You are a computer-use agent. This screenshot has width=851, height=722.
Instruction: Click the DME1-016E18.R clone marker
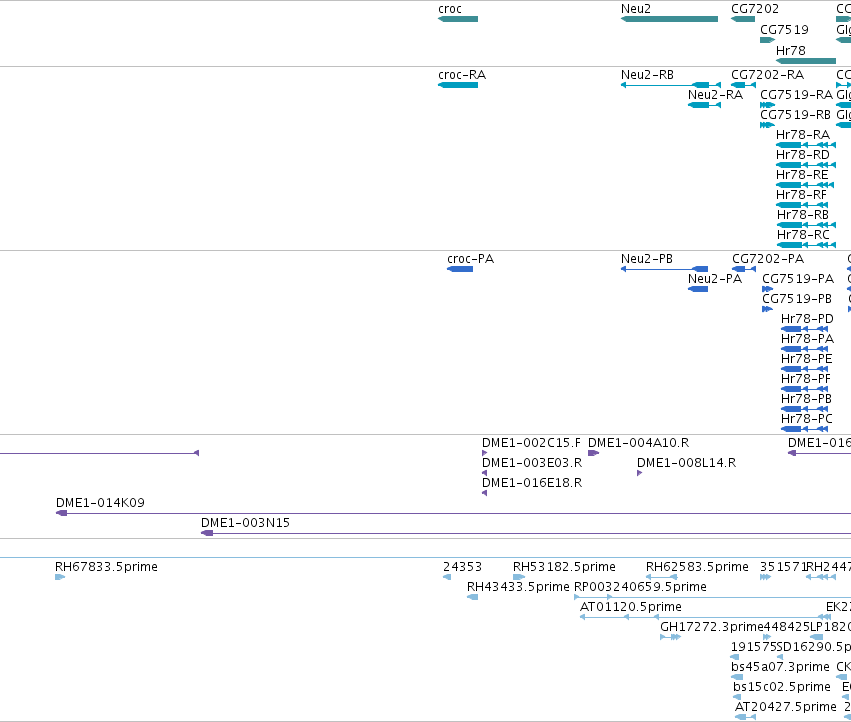(x=485, y=493)
